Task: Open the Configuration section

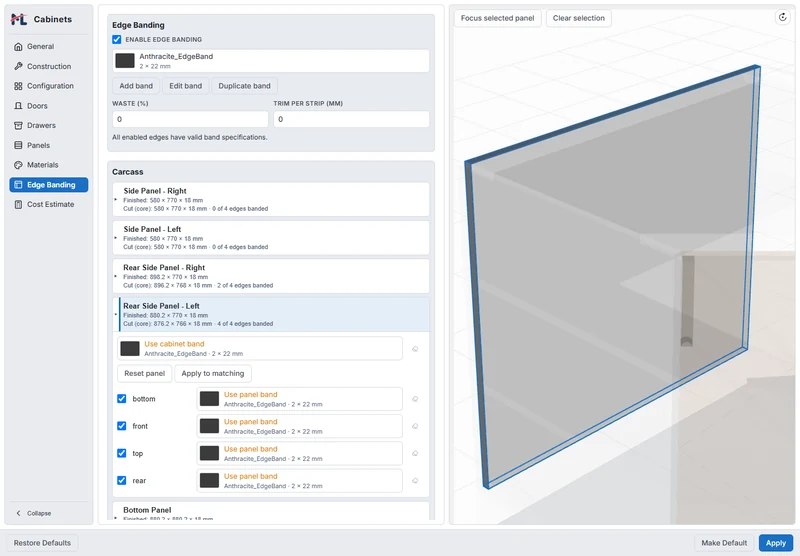Action: click(x=48, y=86)
